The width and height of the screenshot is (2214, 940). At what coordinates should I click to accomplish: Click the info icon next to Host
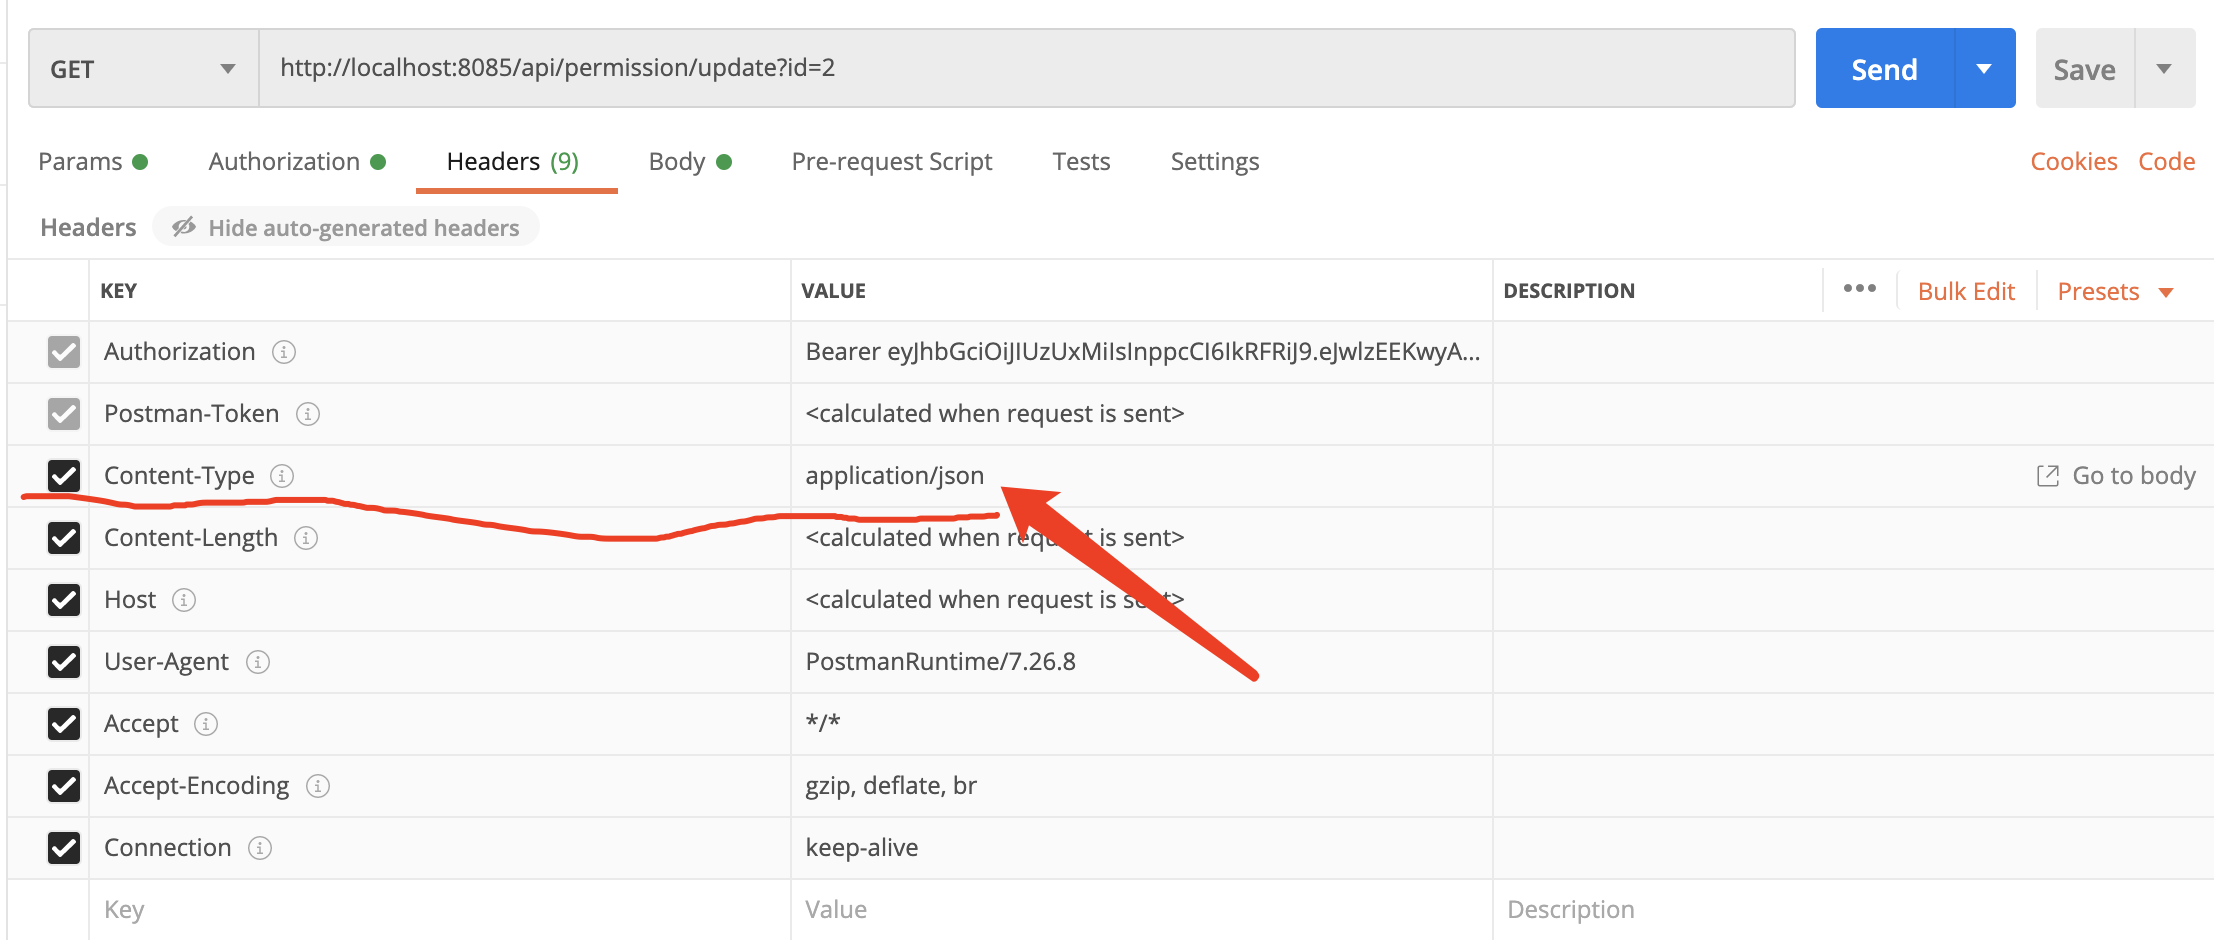183,600
